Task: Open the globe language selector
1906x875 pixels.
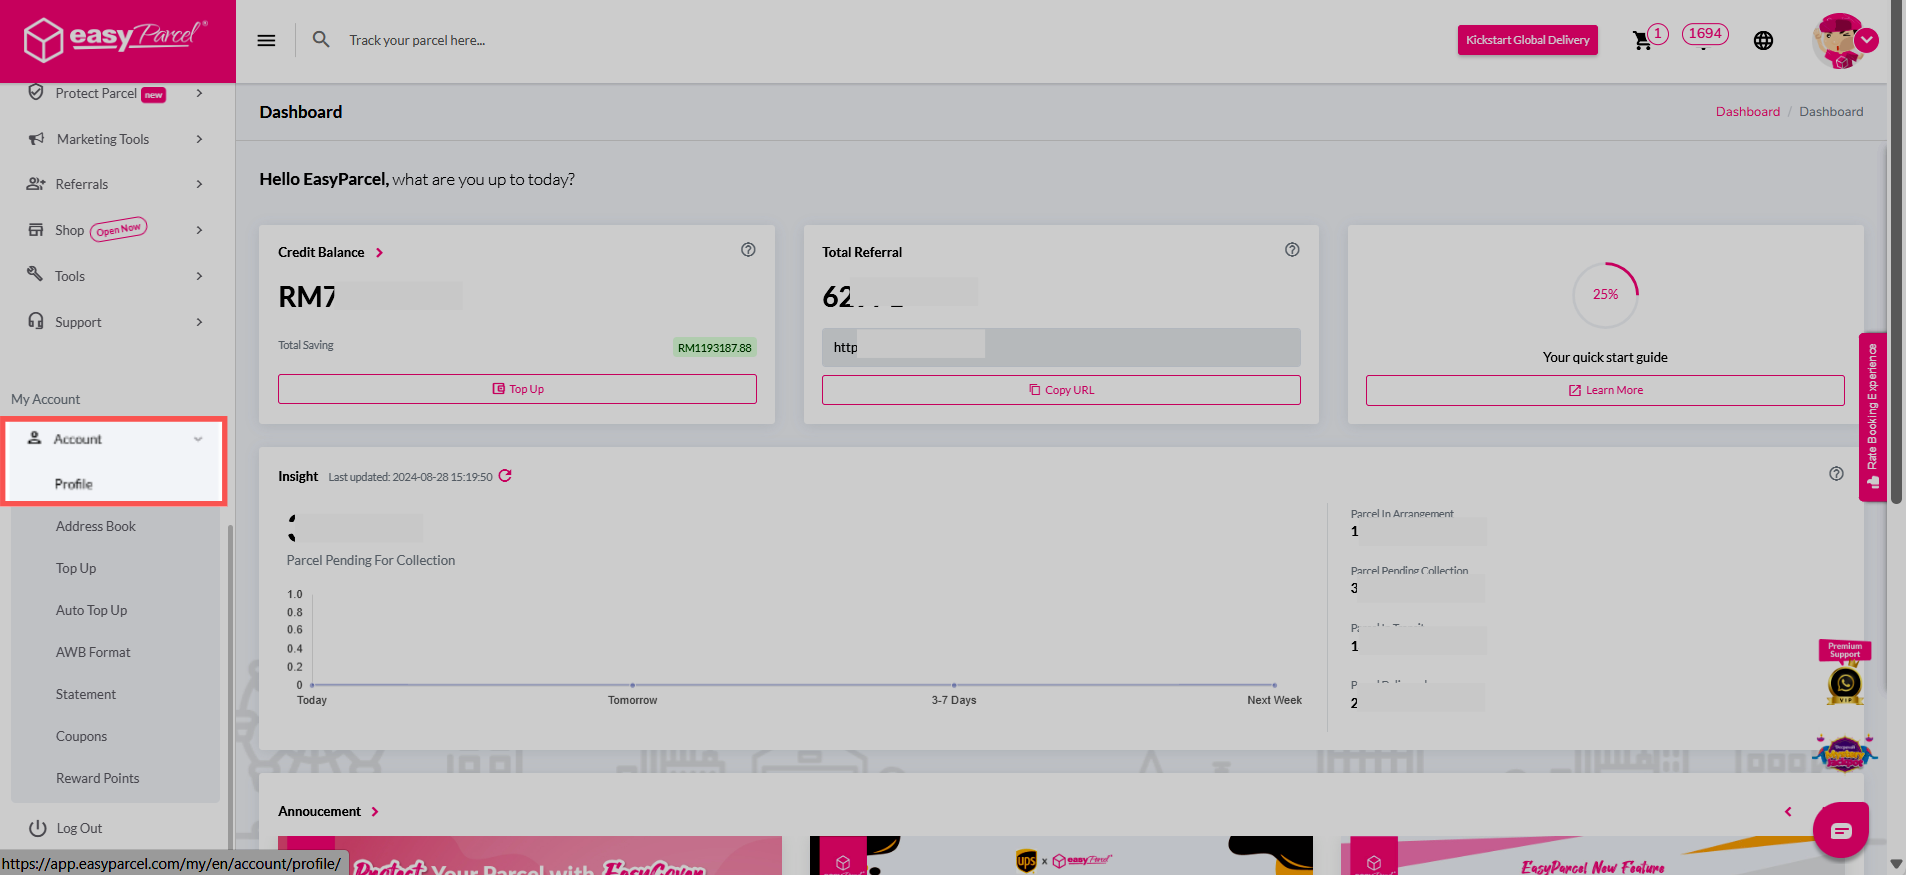Action: [1763, 41]
